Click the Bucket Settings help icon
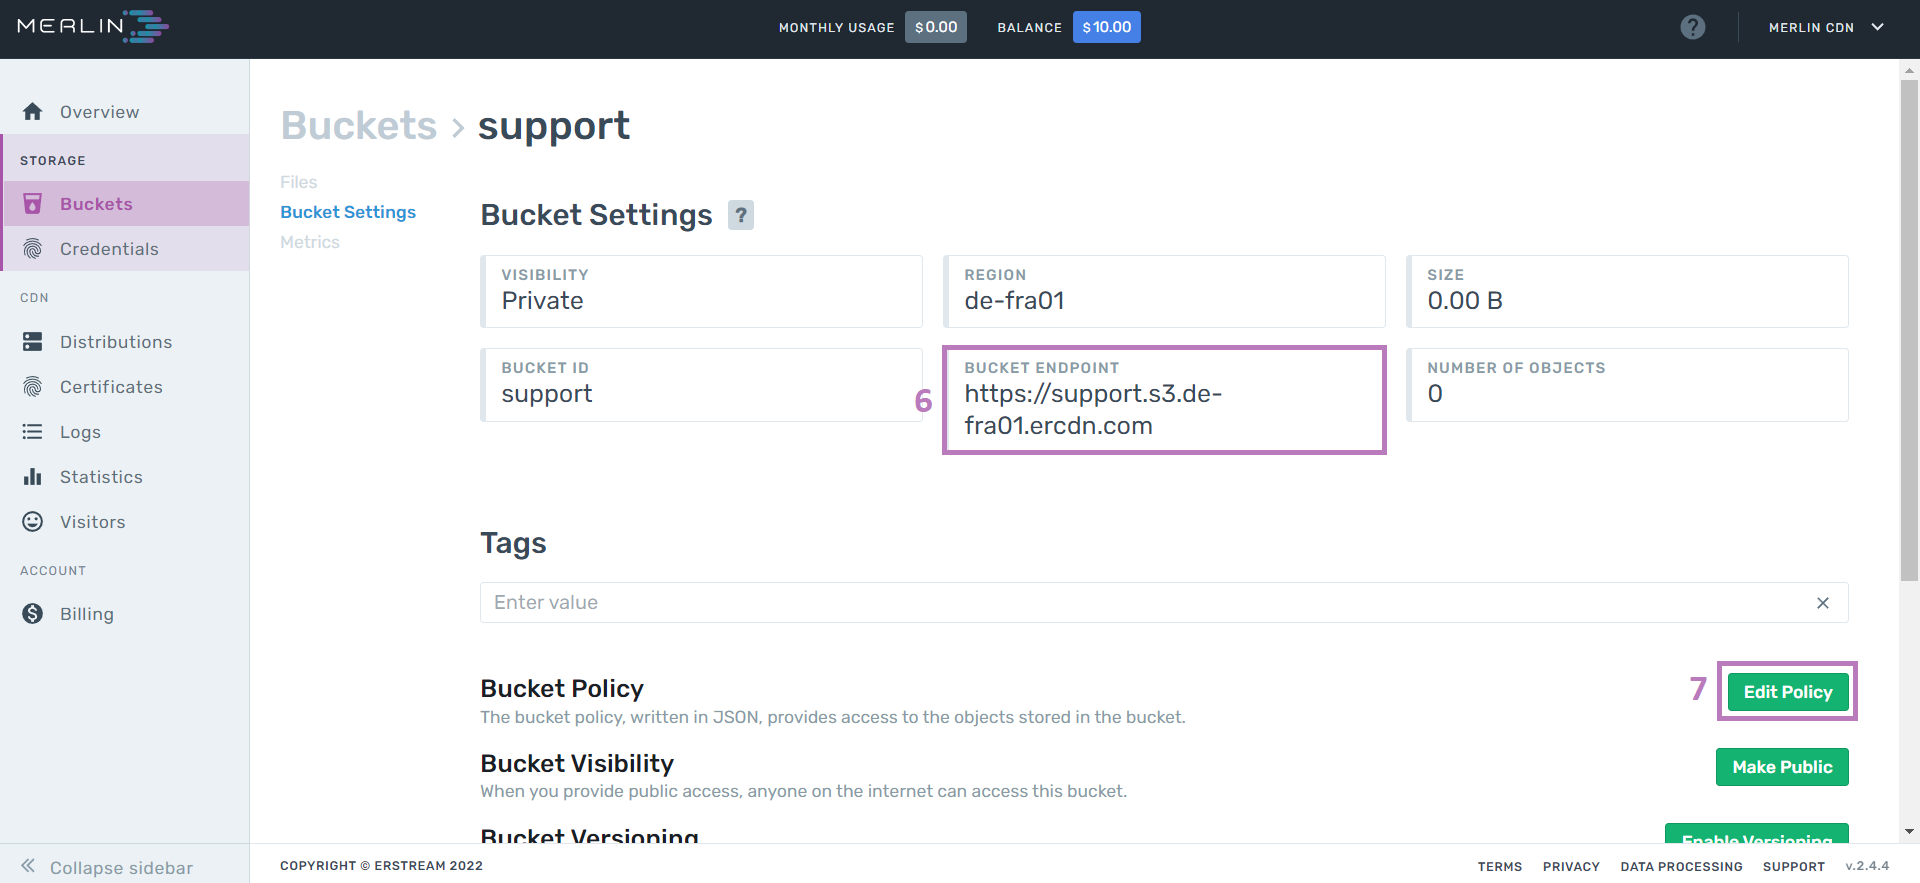 tap(741, 215)
